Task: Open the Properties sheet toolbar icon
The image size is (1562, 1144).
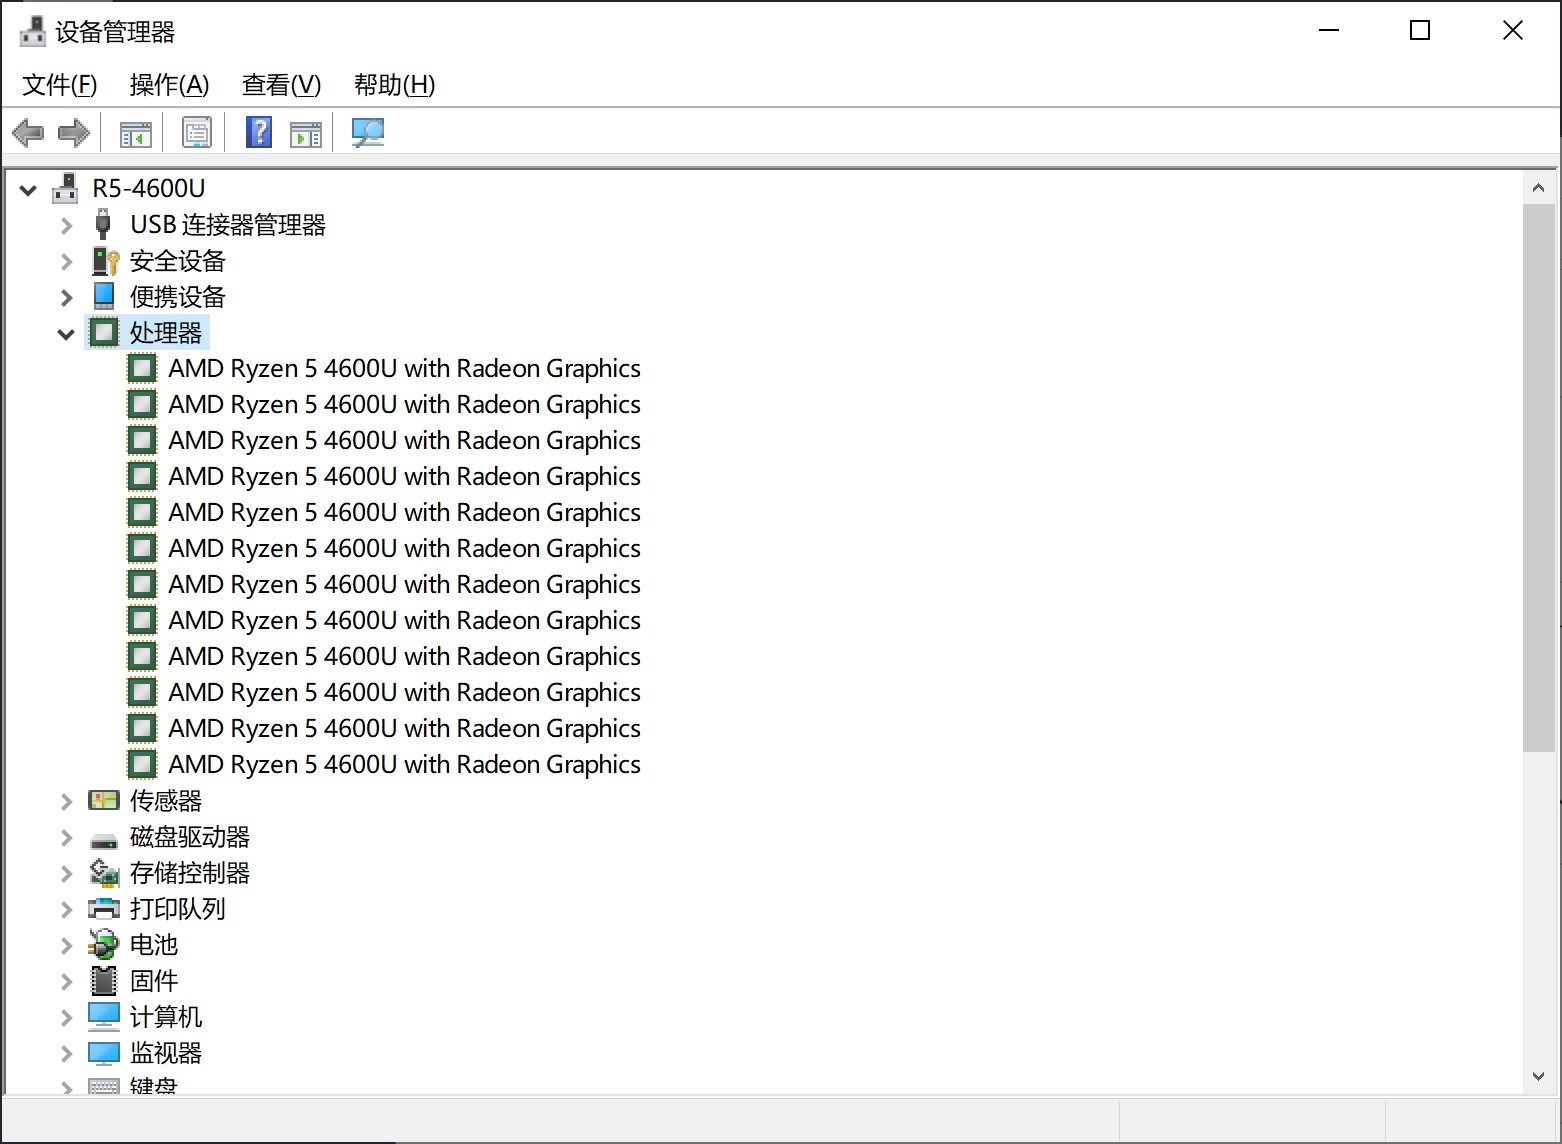Action: [x=197, y=133]
